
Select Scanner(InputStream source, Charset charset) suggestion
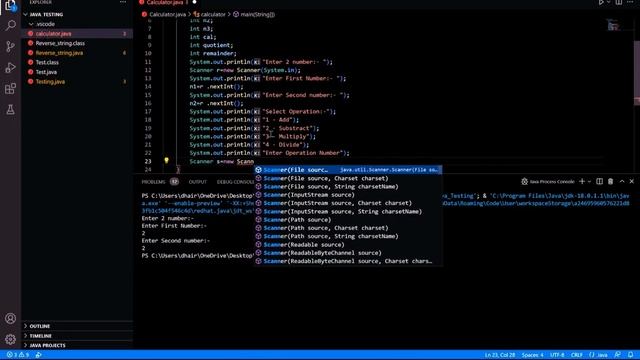coord(348,203)
